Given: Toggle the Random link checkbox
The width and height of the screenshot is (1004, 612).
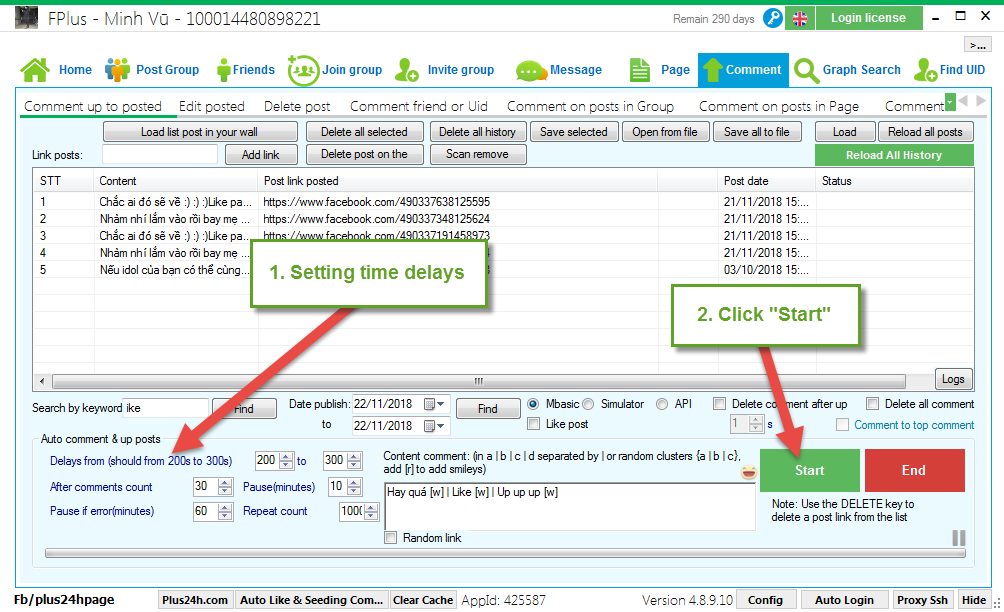Looking at the screenshot, I should [x=391, y=538].
